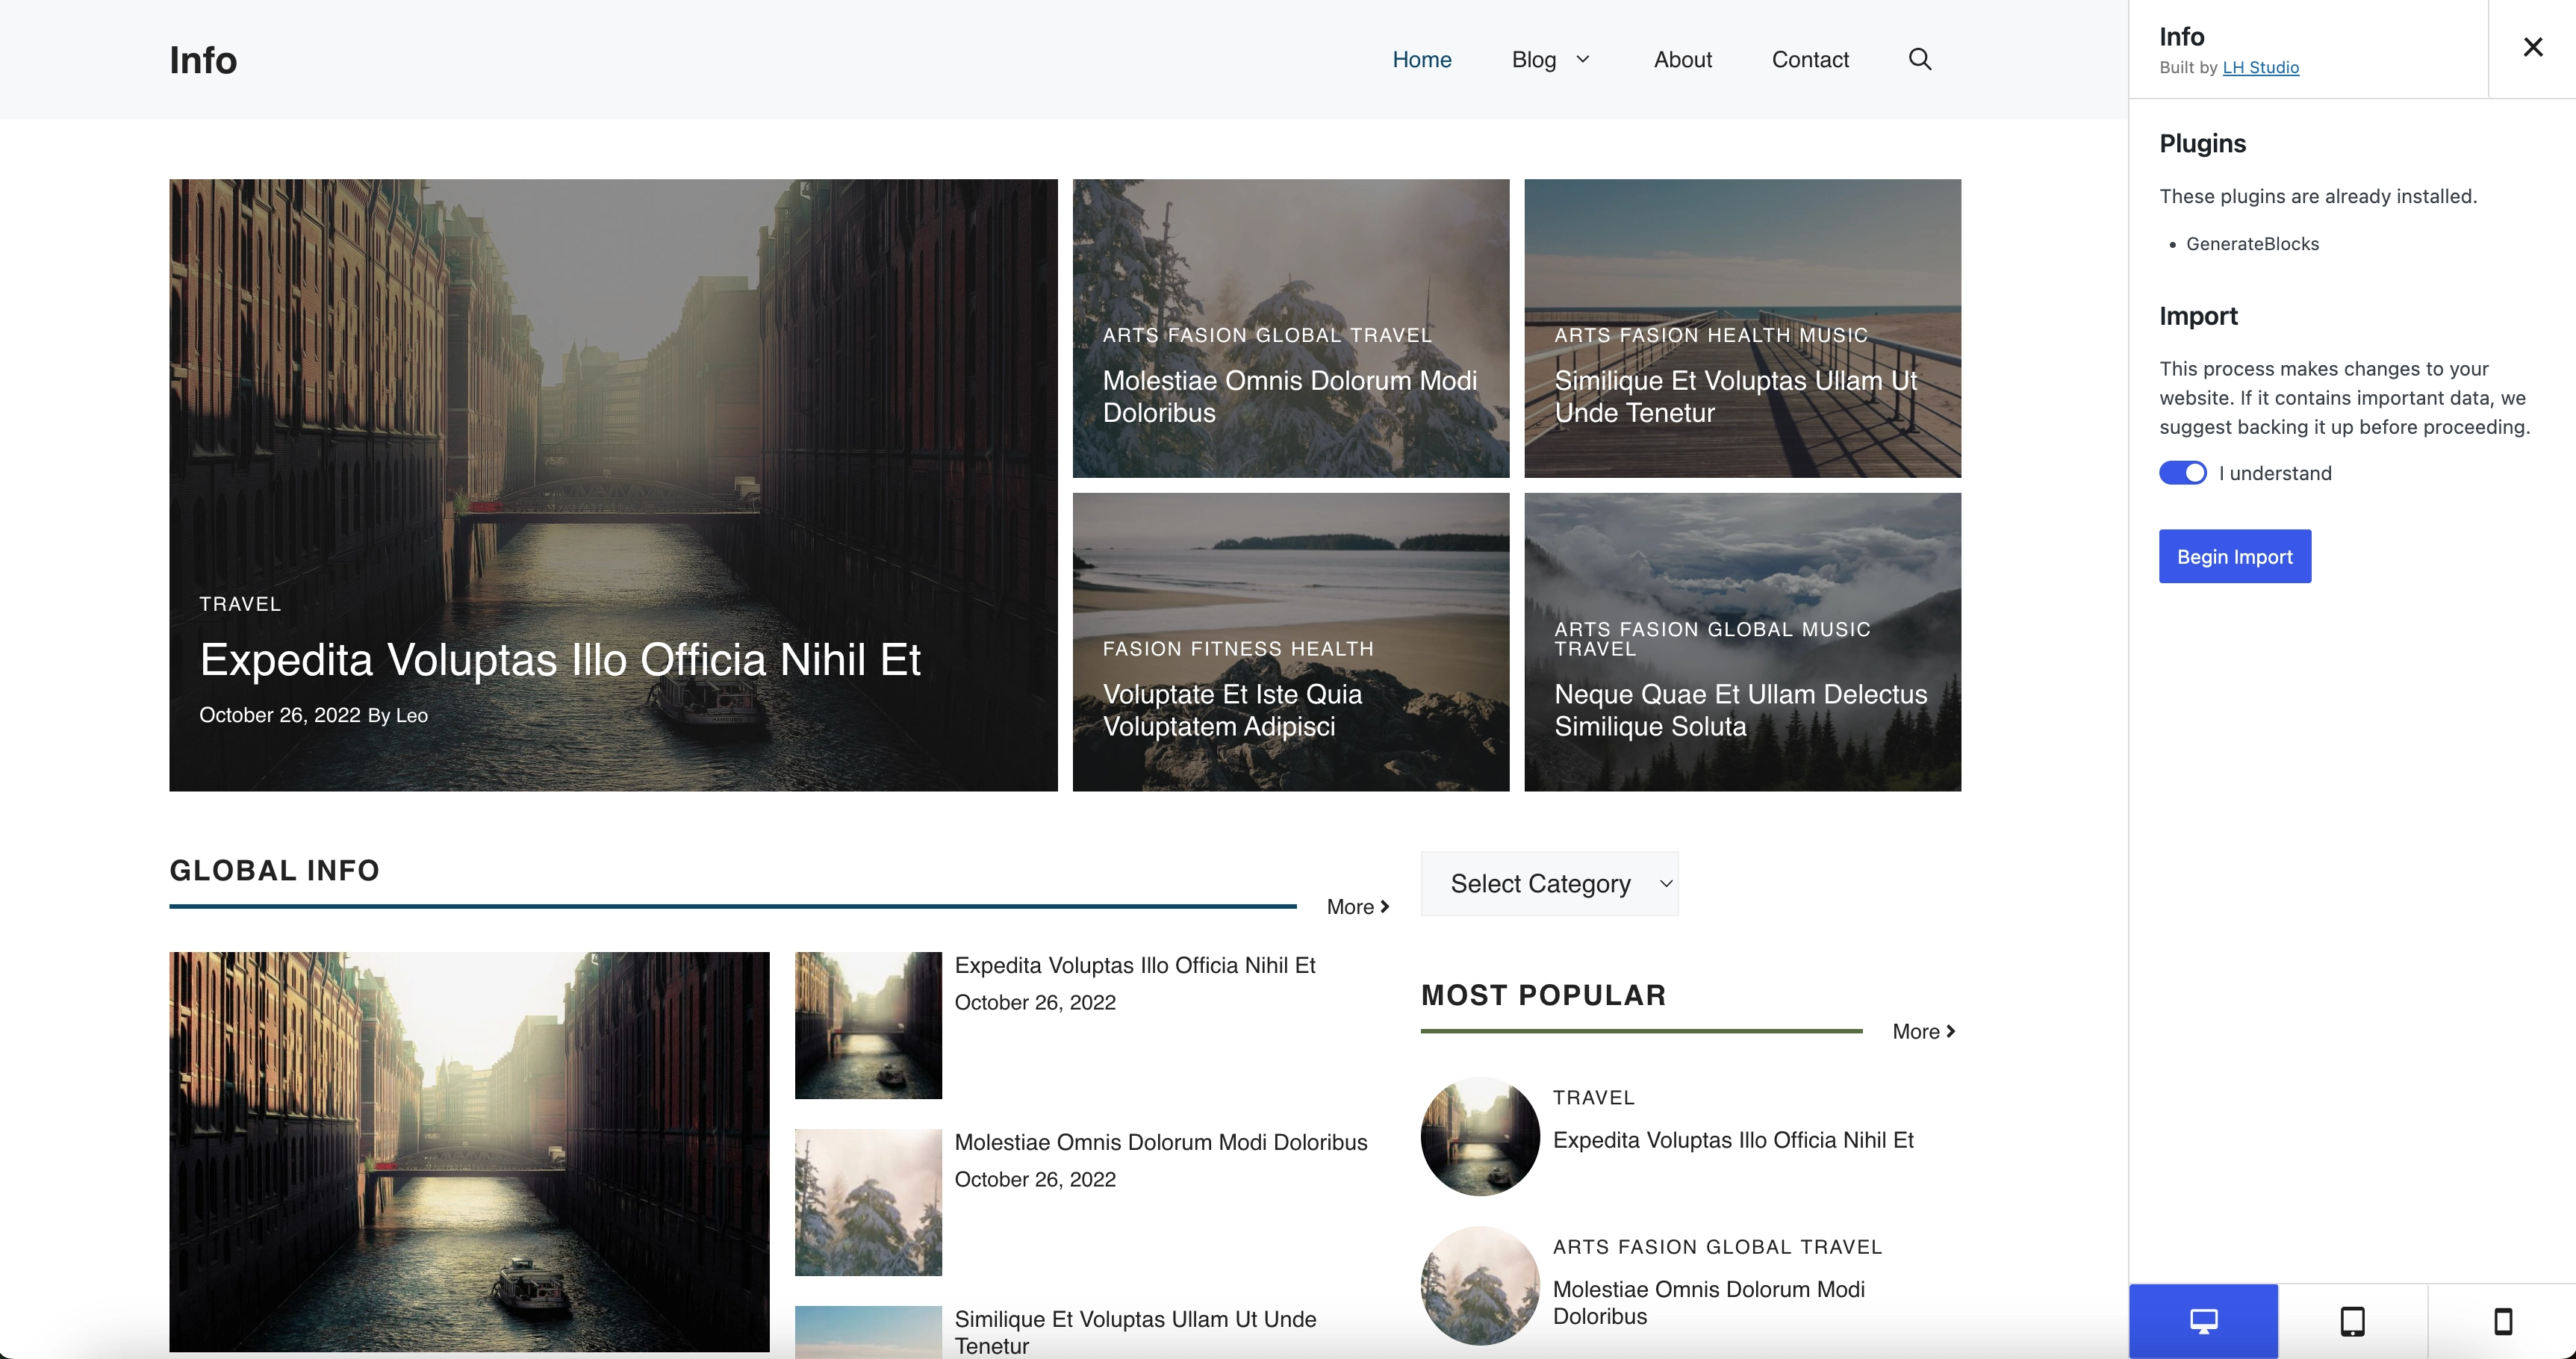Click TRAVEL label in Most Popular
This screenshot has height=1359, width=2576.
coord(1593,1097)
